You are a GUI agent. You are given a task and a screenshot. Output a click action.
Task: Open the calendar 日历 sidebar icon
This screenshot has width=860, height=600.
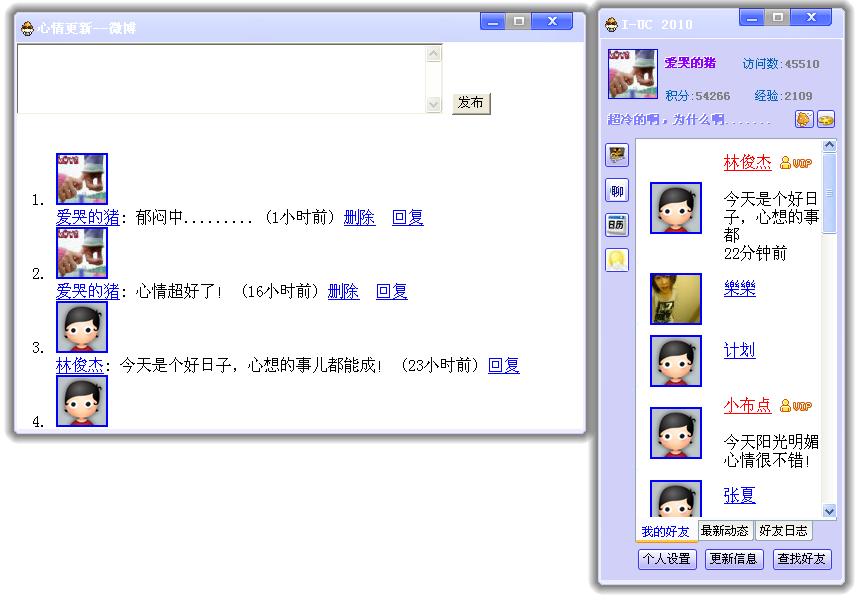coord(617,225)
